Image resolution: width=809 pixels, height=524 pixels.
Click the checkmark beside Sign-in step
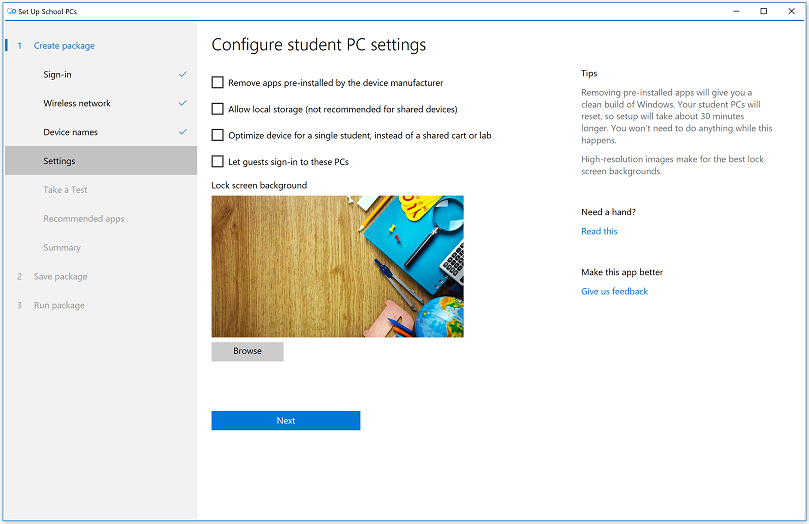point(182,74)
